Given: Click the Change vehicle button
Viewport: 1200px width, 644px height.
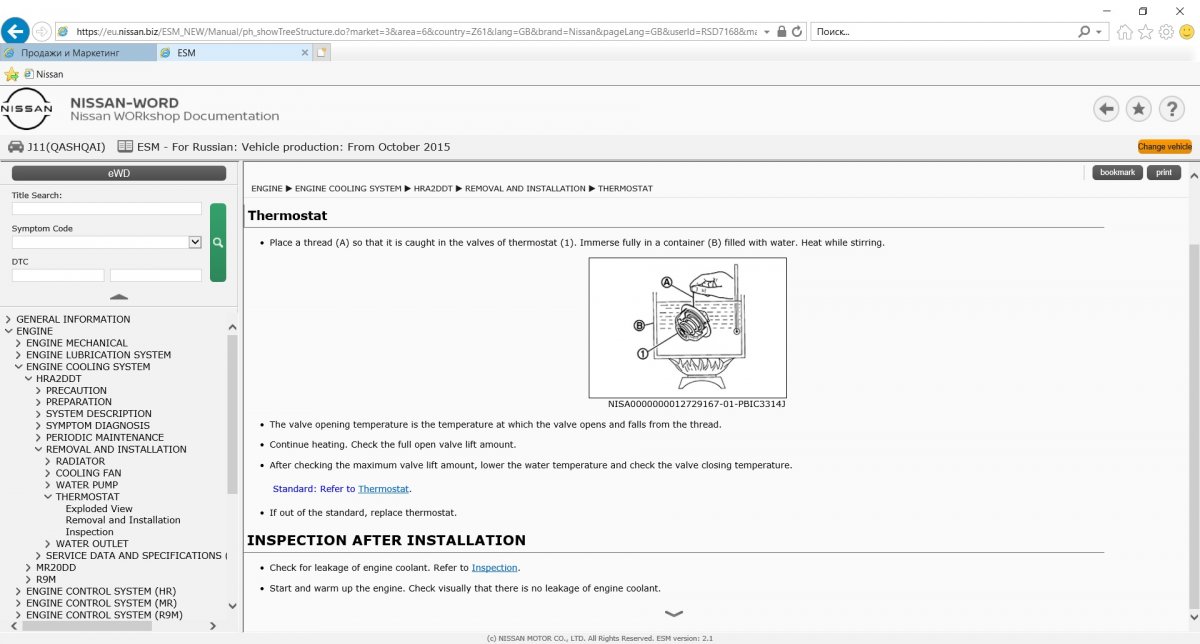Looking at the screenshot, I should [x=1165, y=147].
